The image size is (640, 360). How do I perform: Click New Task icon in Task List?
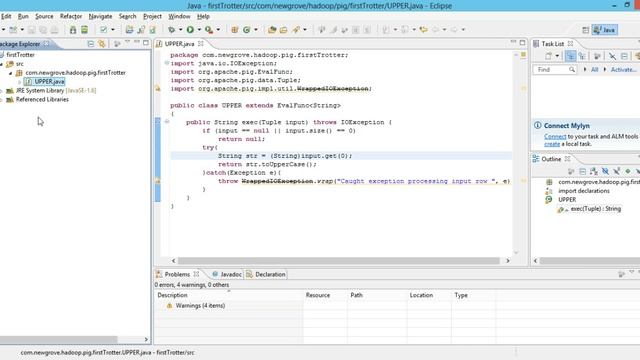[549, 56]
